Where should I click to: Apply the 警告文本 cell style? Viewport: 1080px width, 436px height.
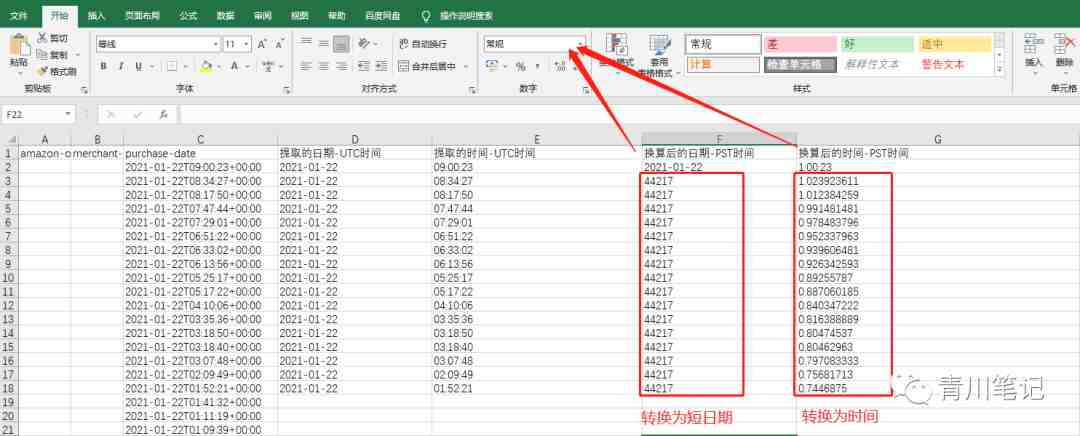955,64
